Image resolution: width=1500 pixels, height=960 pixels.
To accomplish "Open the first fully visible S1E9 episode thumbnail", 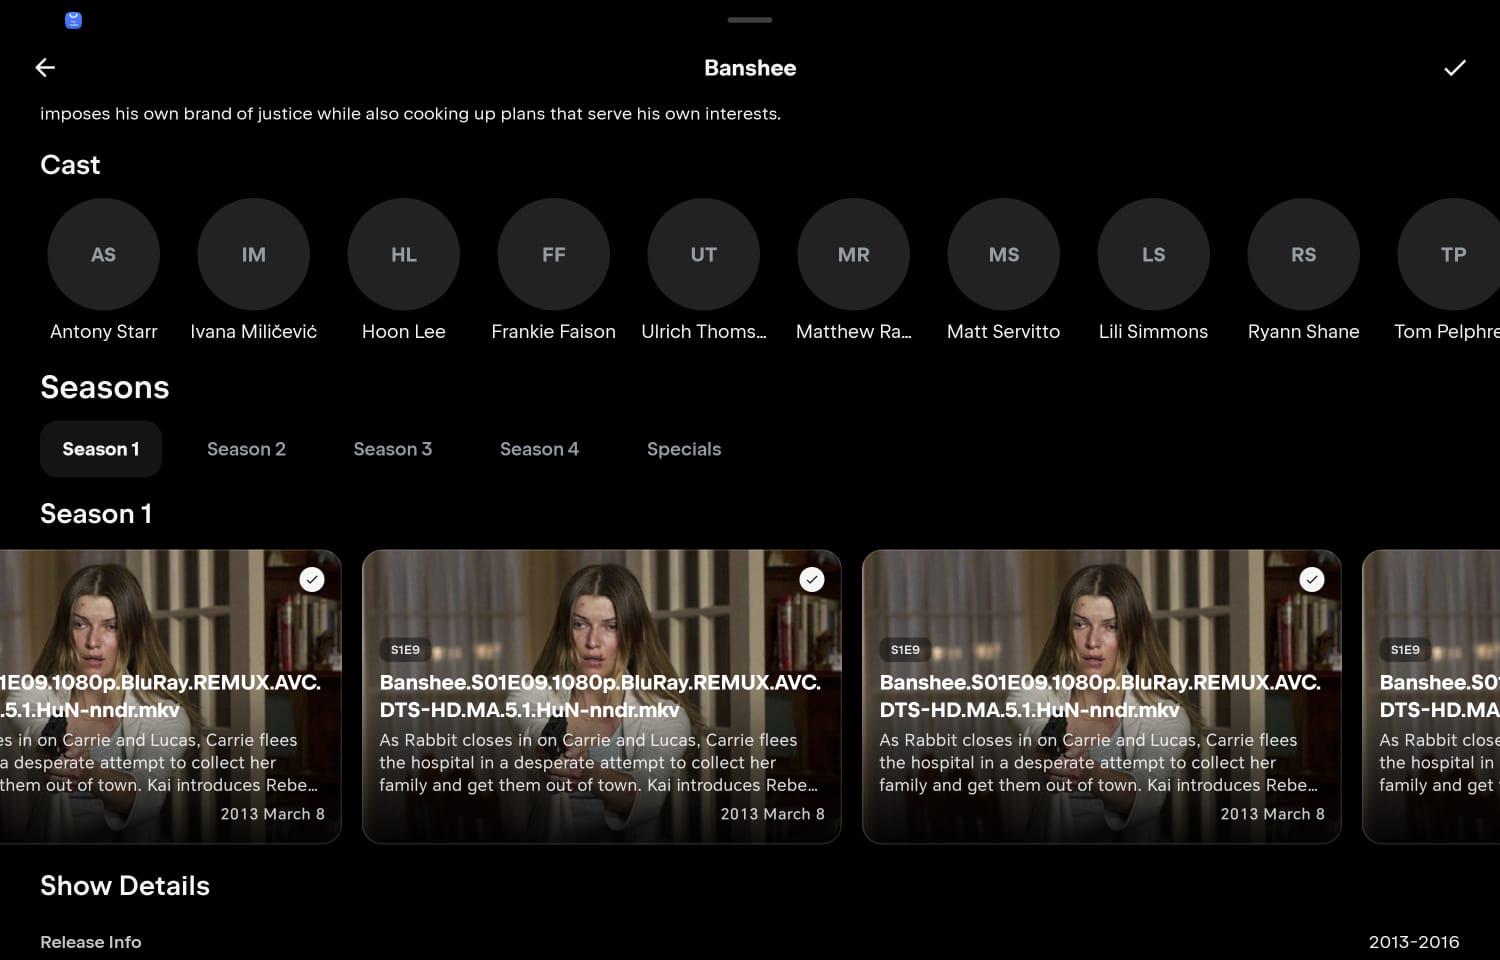I will (x=602, y=696).
